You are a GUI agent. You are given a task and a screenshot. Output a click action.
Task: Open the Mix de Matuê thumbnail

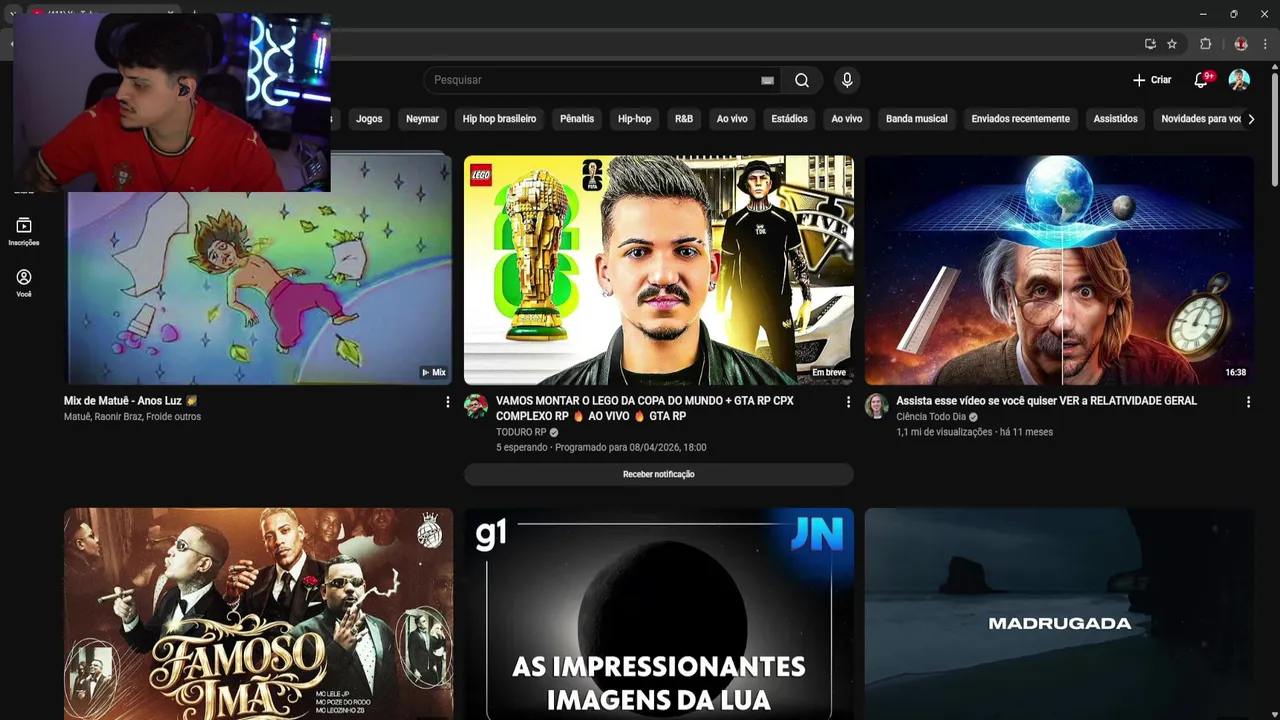[258, 270]
